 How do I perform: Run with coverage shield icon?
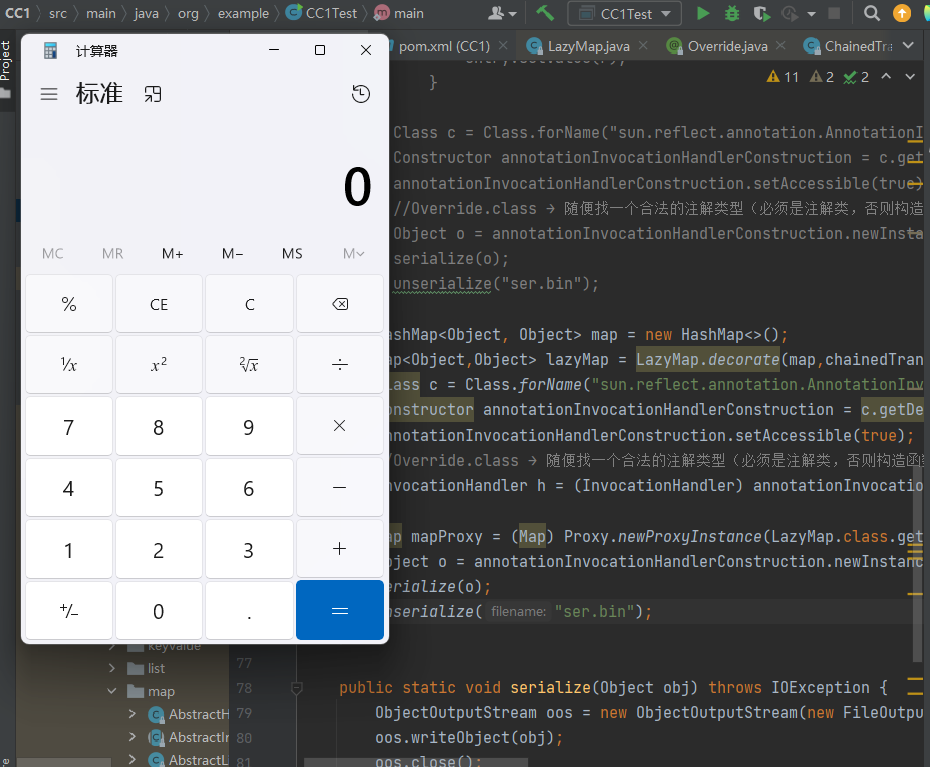(762, 13)
